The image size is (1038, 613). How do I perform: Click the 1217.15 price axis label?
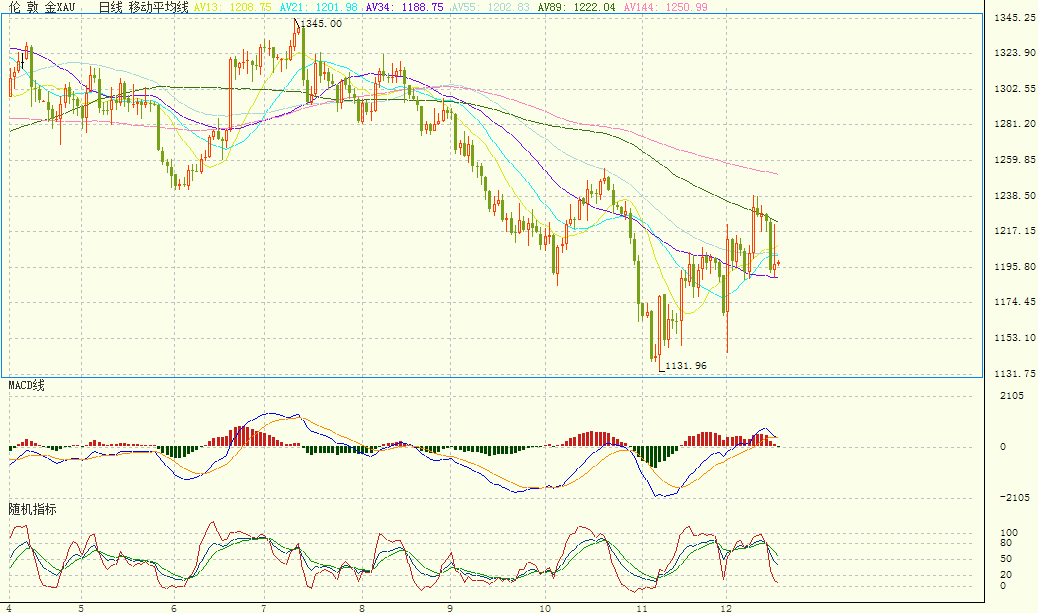point(1015,231)
